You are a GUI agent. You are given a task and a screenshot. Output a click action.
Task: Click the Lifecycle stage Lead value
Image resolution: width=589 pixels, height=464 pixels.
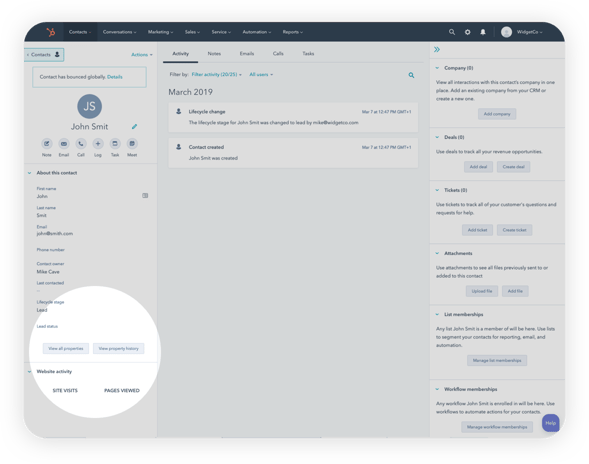click(x=42, y=310)
